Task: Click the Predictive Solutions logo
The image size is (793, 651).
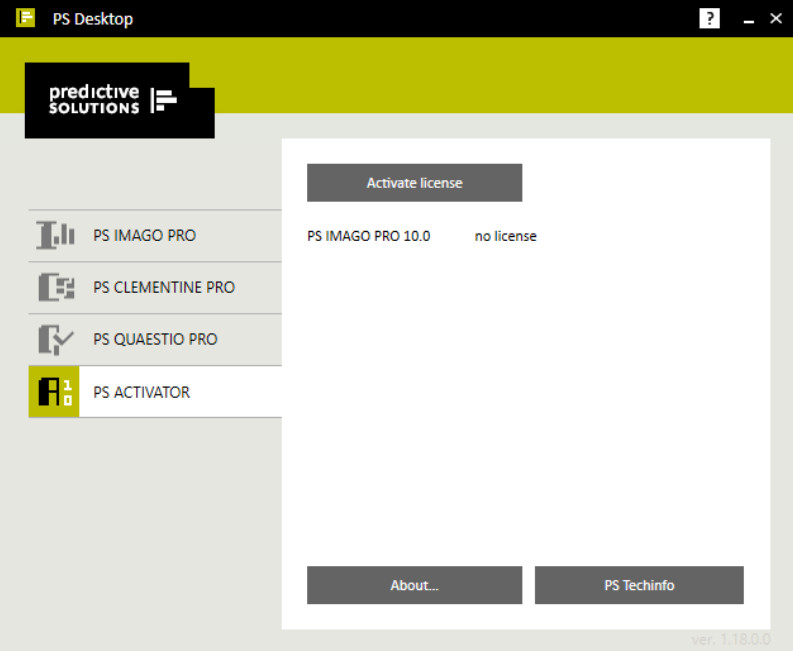Action: 120,100
